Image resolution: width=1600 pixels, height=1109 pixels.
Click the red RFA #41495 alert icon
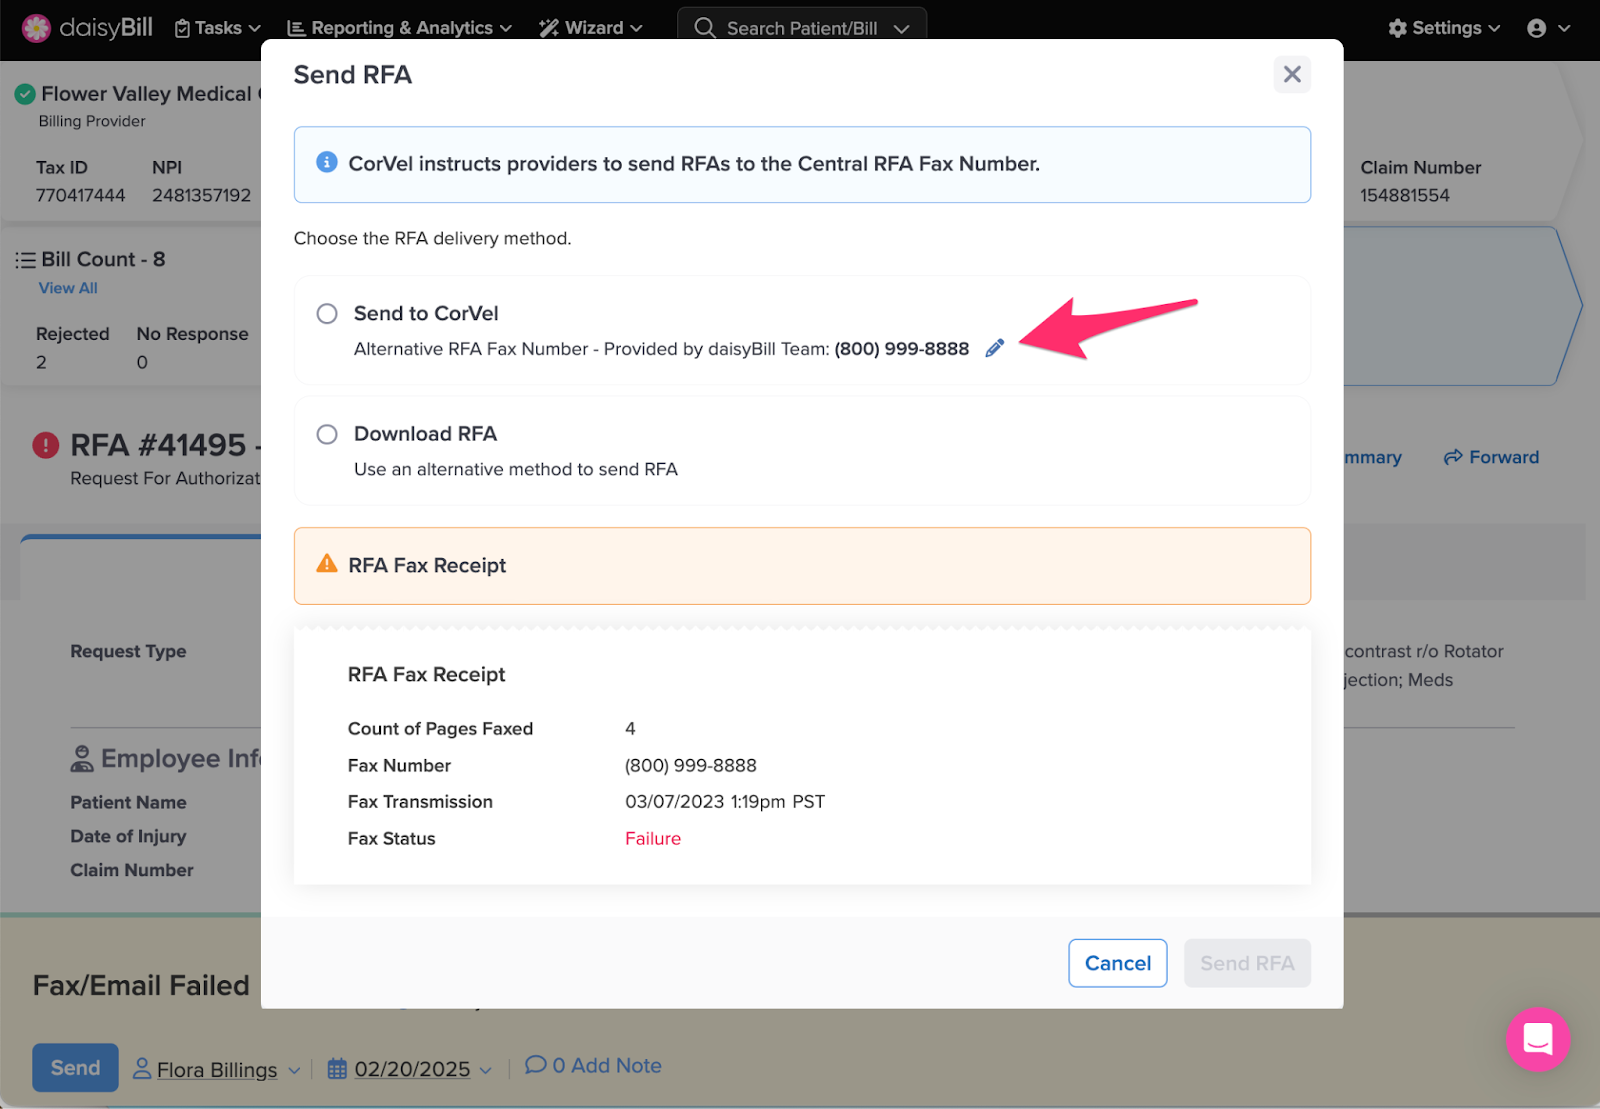pyautogui.click(x=46, y=445)
